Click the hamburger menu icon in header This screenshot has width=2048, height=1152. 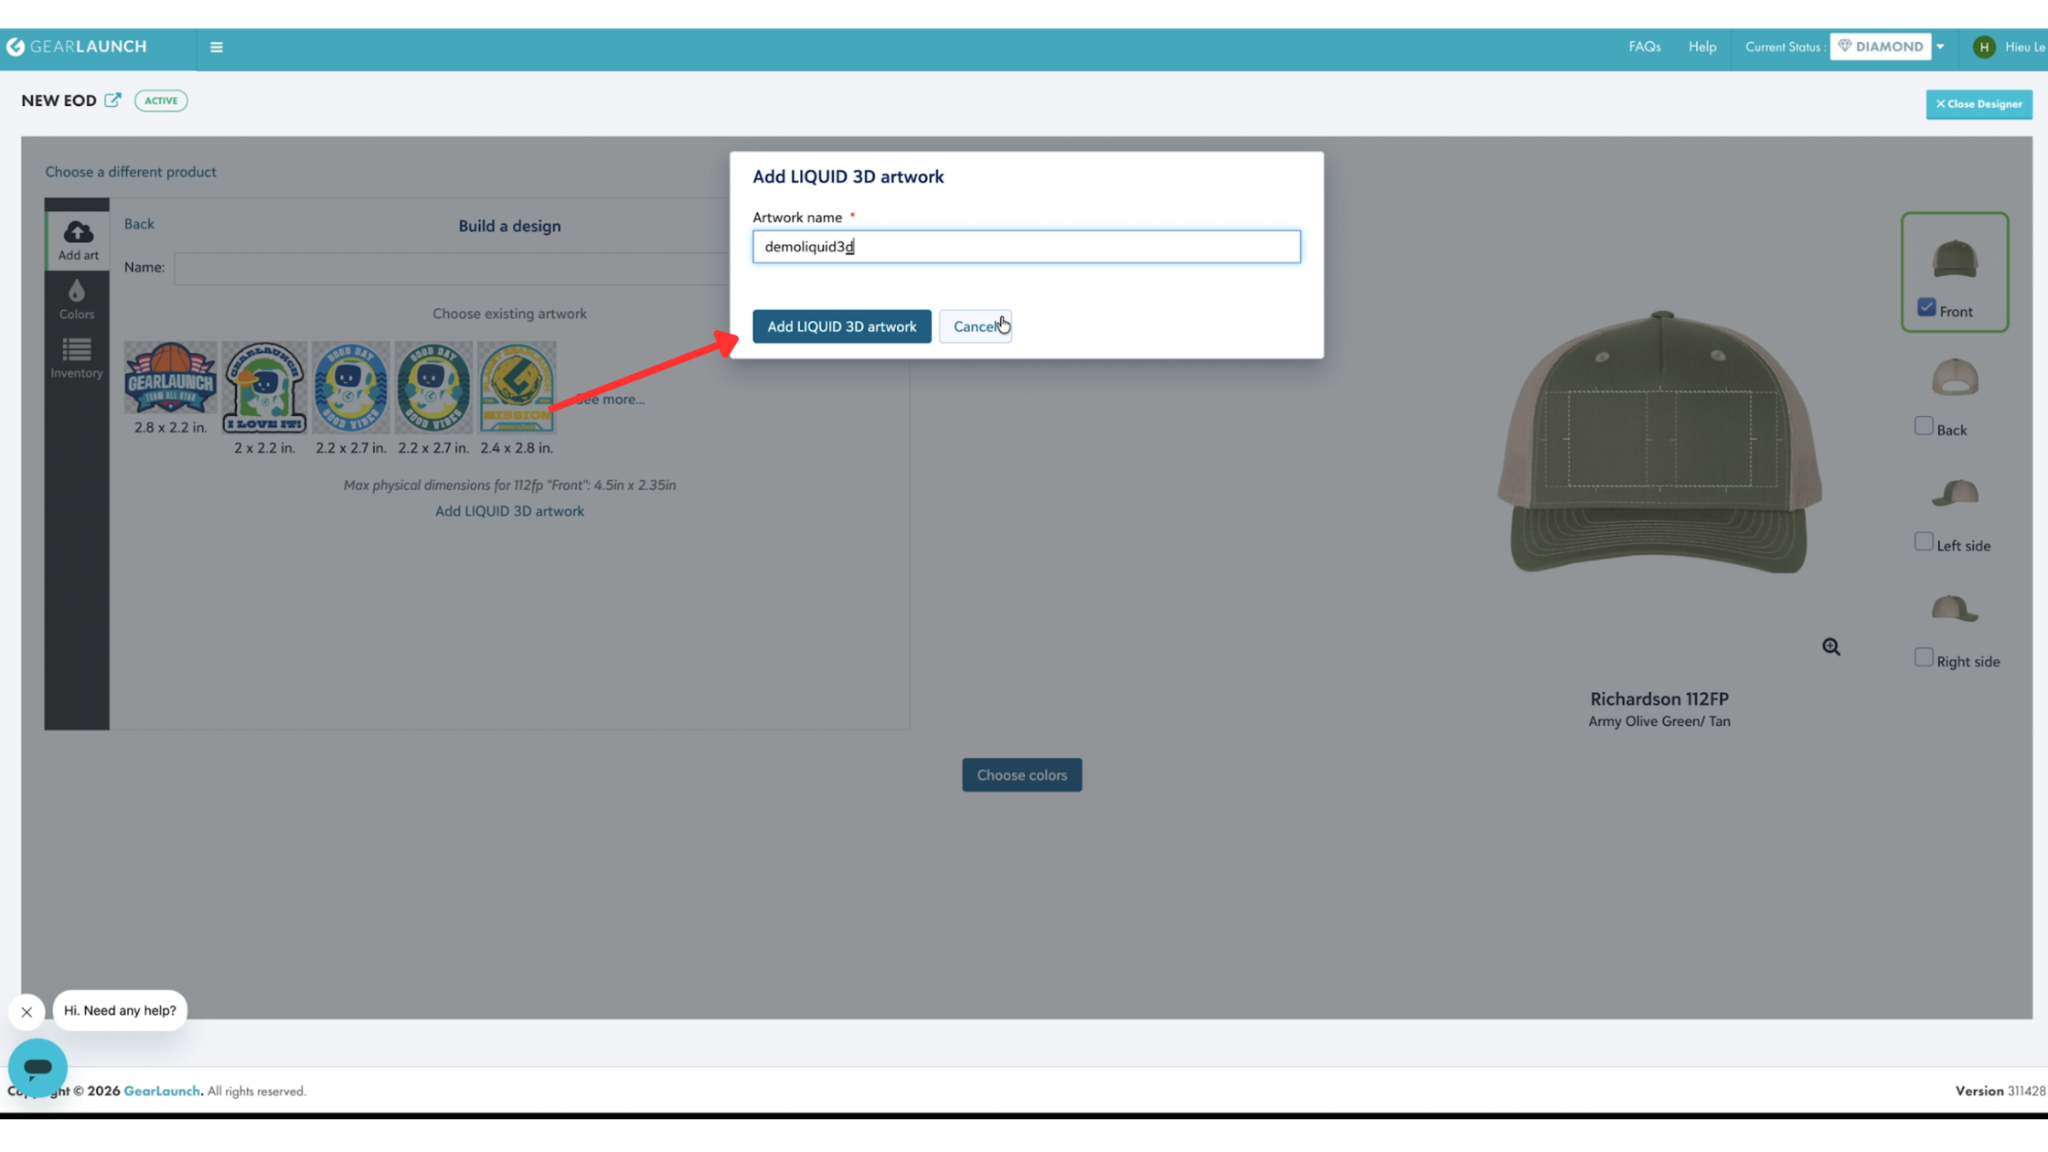tap(216, 47)
